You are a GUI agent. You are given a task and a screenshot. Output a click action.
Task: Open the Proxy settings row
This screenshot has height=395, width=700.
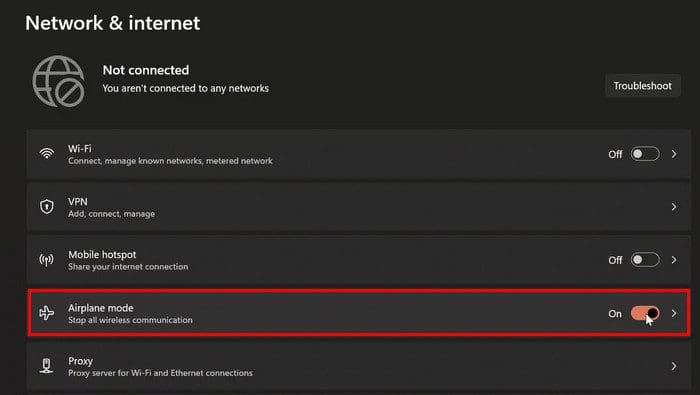tap(359, 366)
